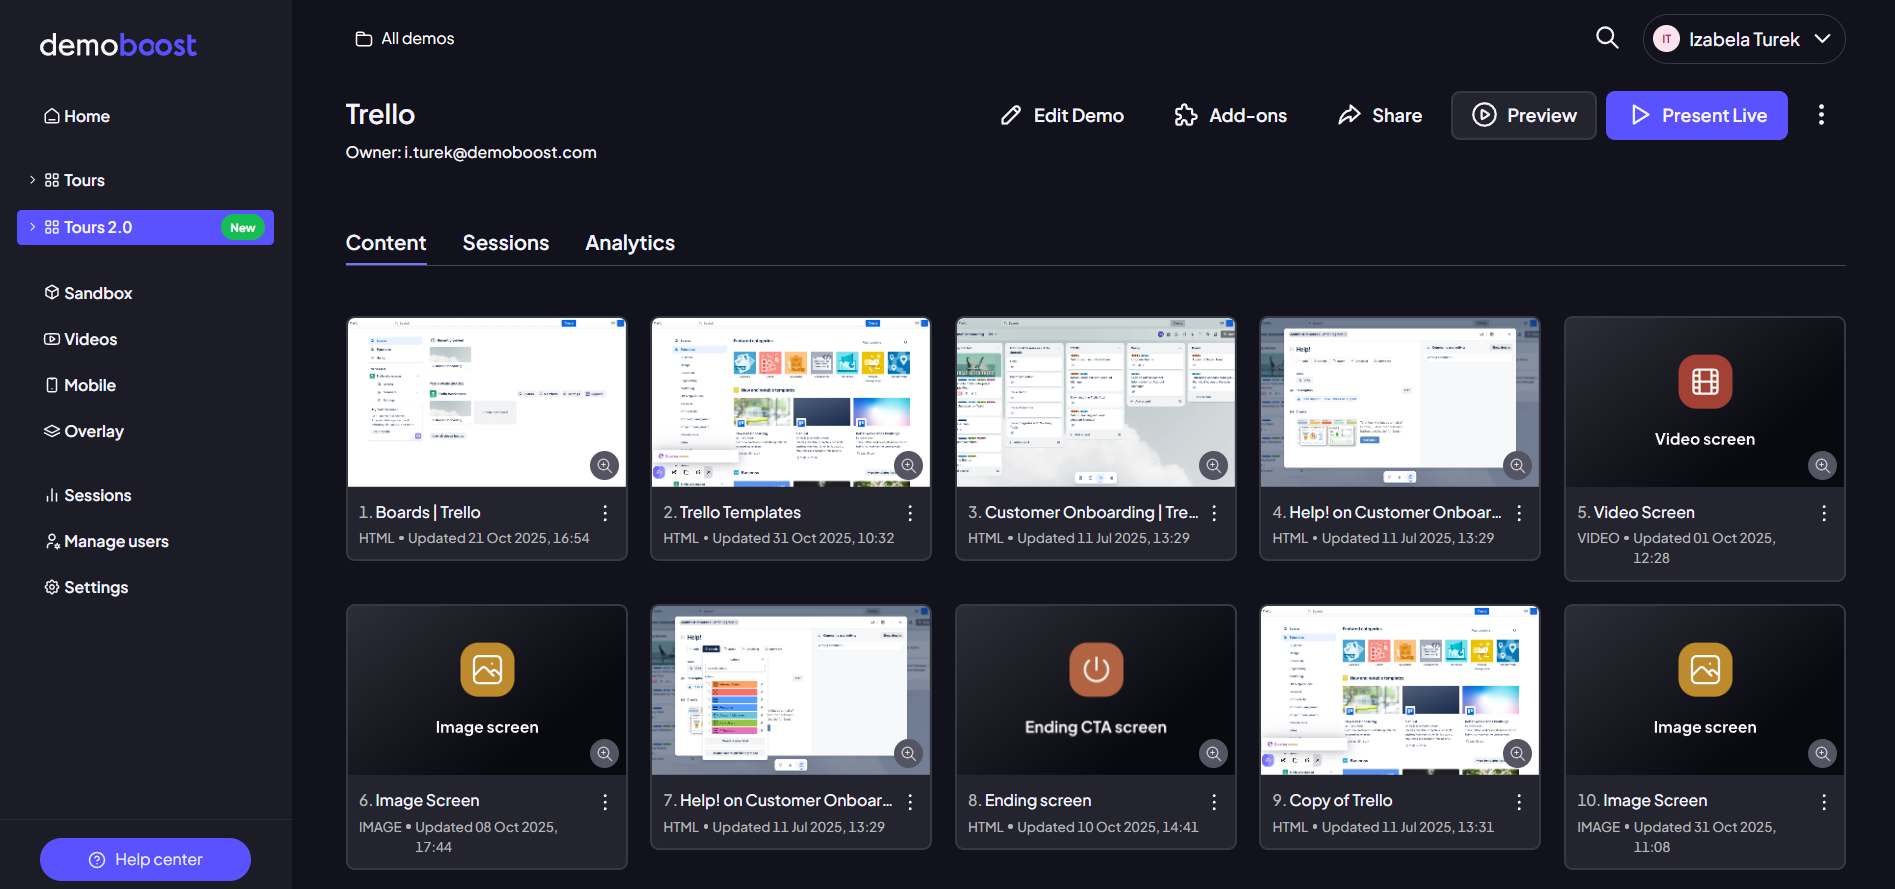Switch to the Sessions tab
The width and height of the screenshot is (1895, 889).
click(x=506, y=243)
